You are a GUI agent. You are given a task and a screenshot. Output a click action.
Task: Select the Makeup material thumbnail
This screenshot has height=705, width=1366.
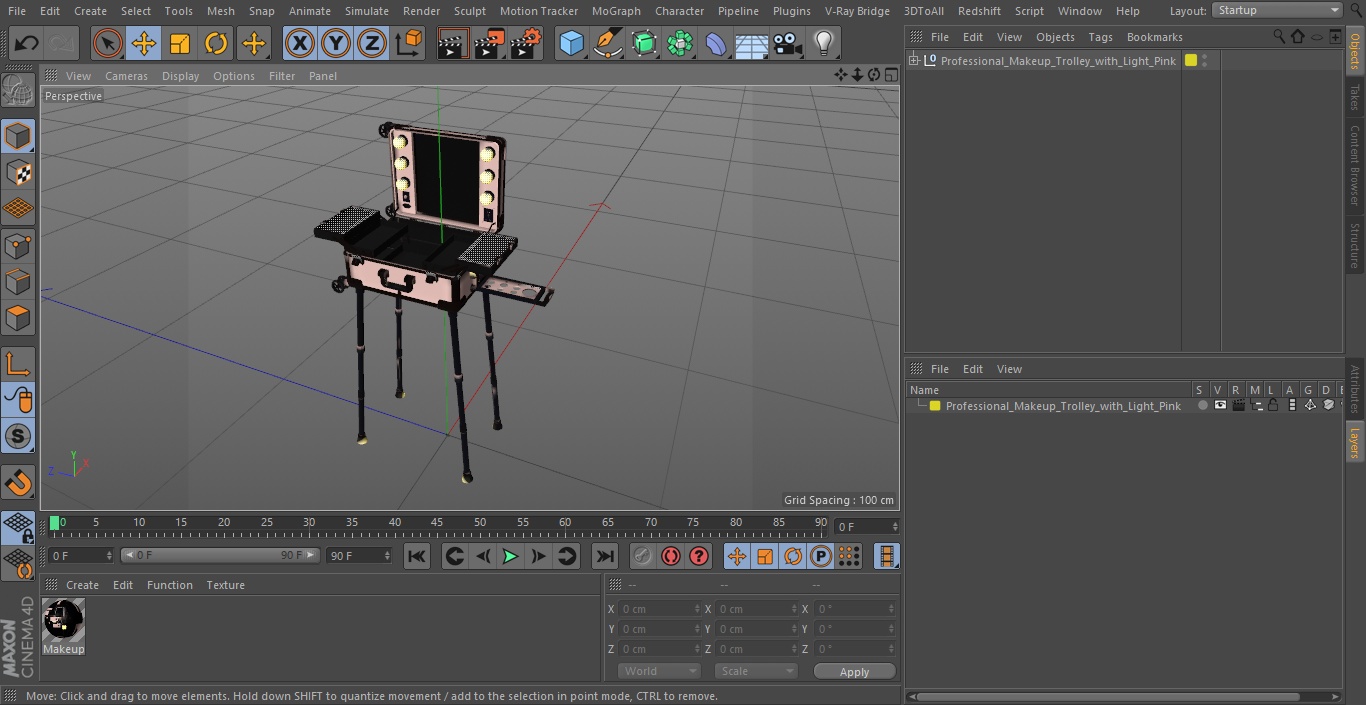click(x=64, y=621)
